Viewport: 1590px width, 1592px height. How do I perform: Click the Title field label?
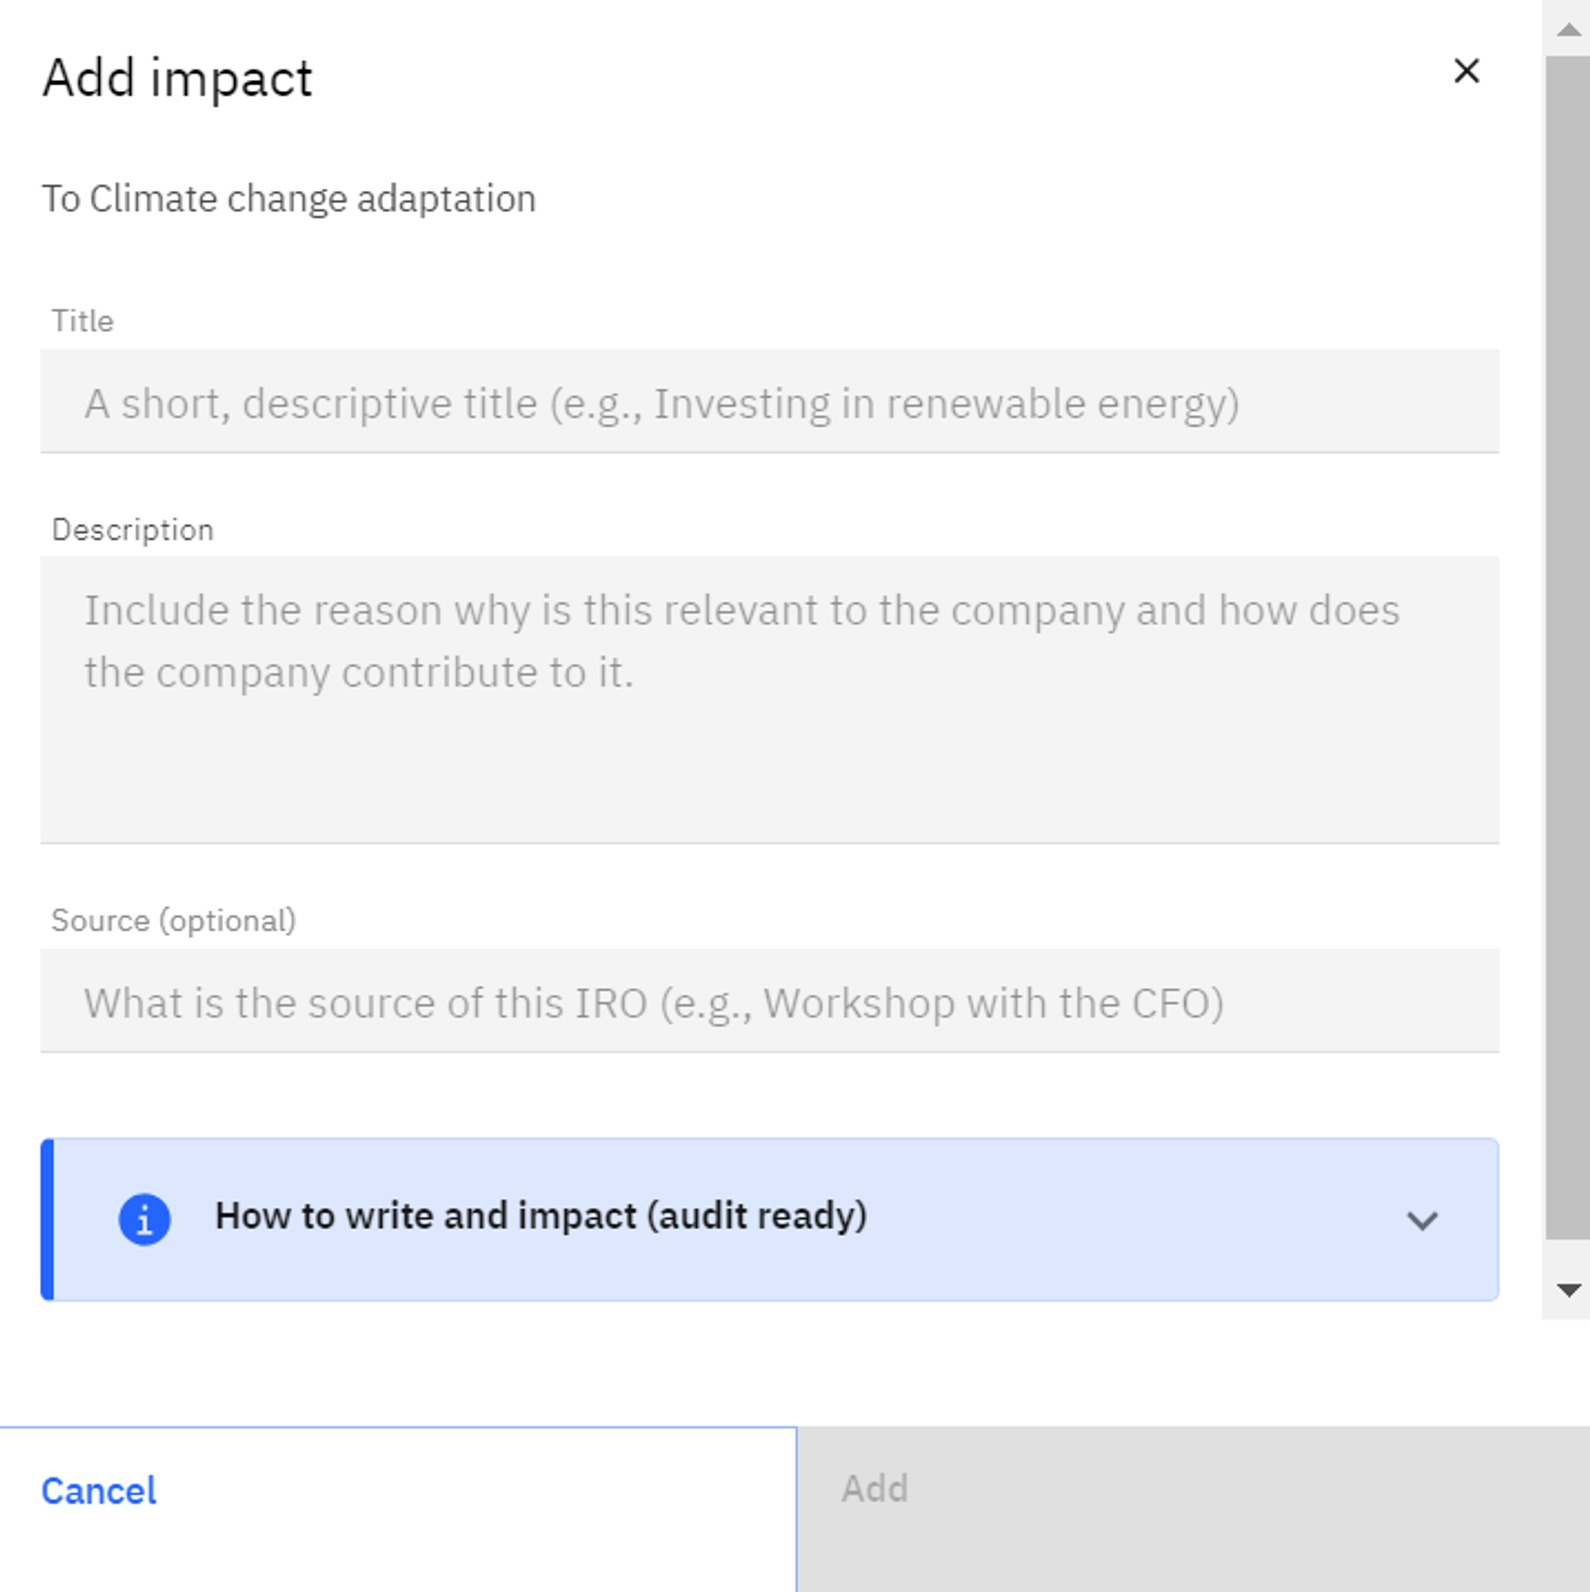[x=83, y=321]
